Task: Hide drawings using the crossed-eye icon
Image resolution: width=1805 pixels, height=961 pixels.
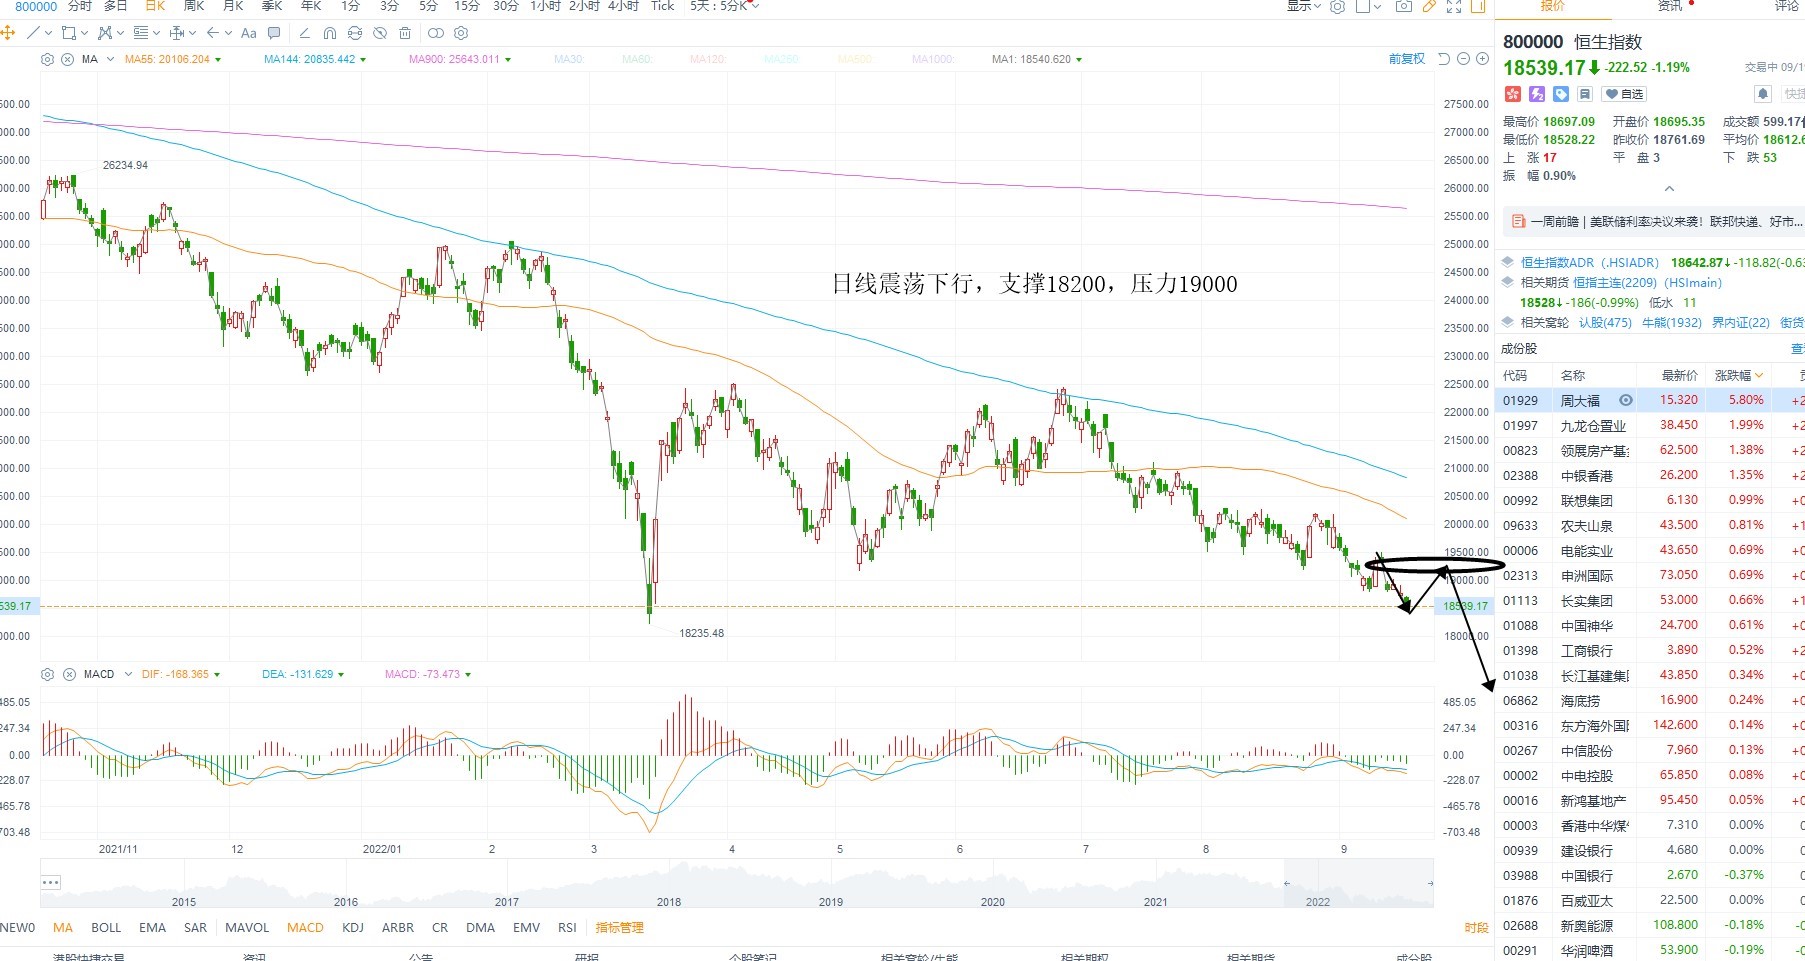Action: 380,33
